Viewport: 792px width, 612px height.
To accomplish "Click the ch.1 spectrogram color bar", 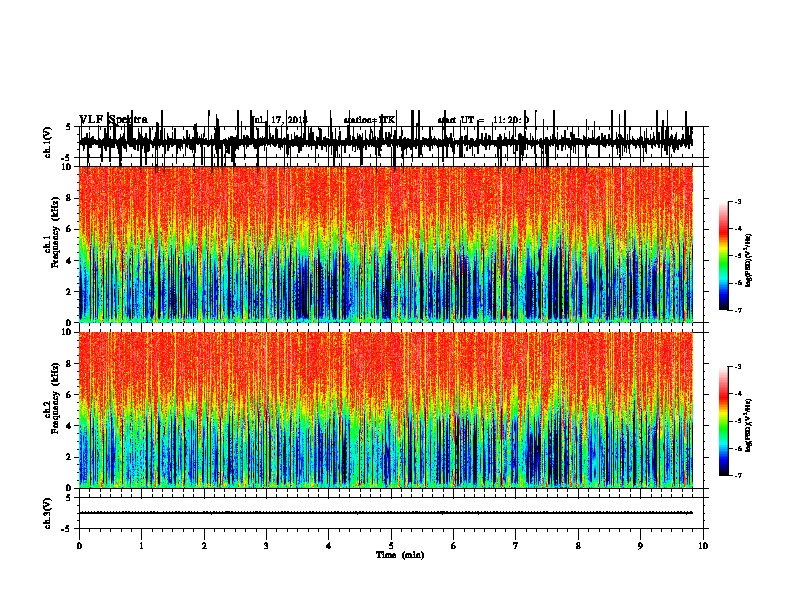I will coord(724,255).
